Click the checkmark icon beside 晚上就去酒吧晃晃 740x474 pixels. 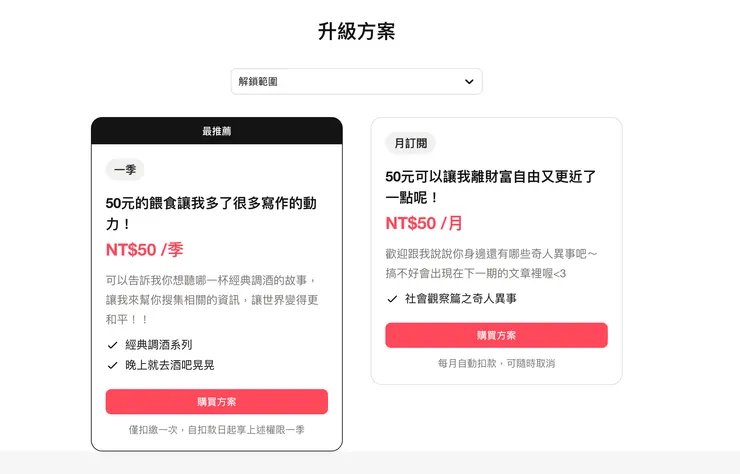[x=112, y=365]
